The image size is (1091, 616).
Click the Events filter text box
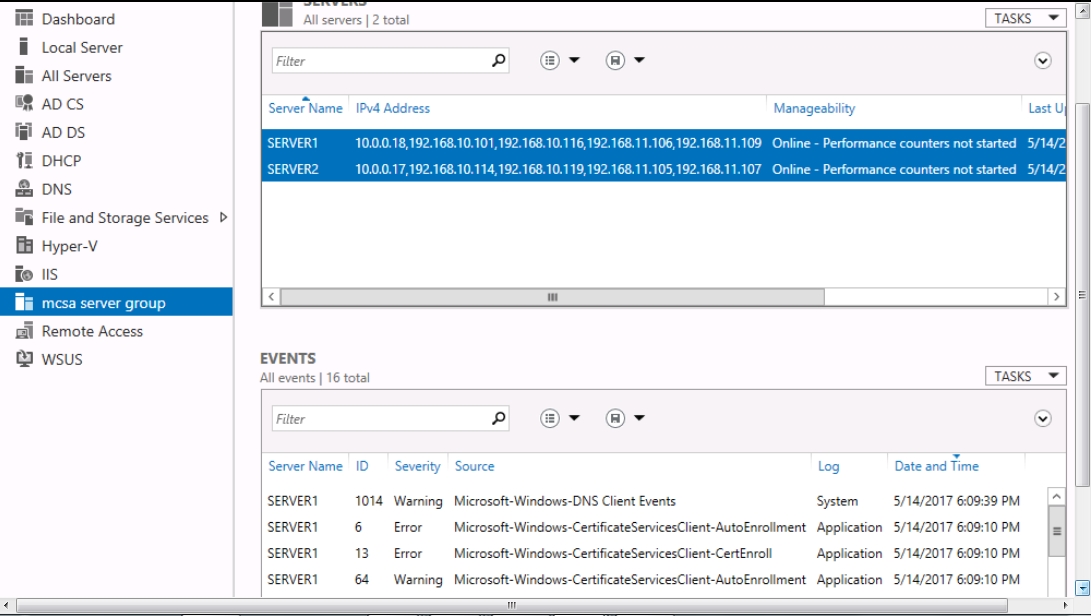[381, 418]
